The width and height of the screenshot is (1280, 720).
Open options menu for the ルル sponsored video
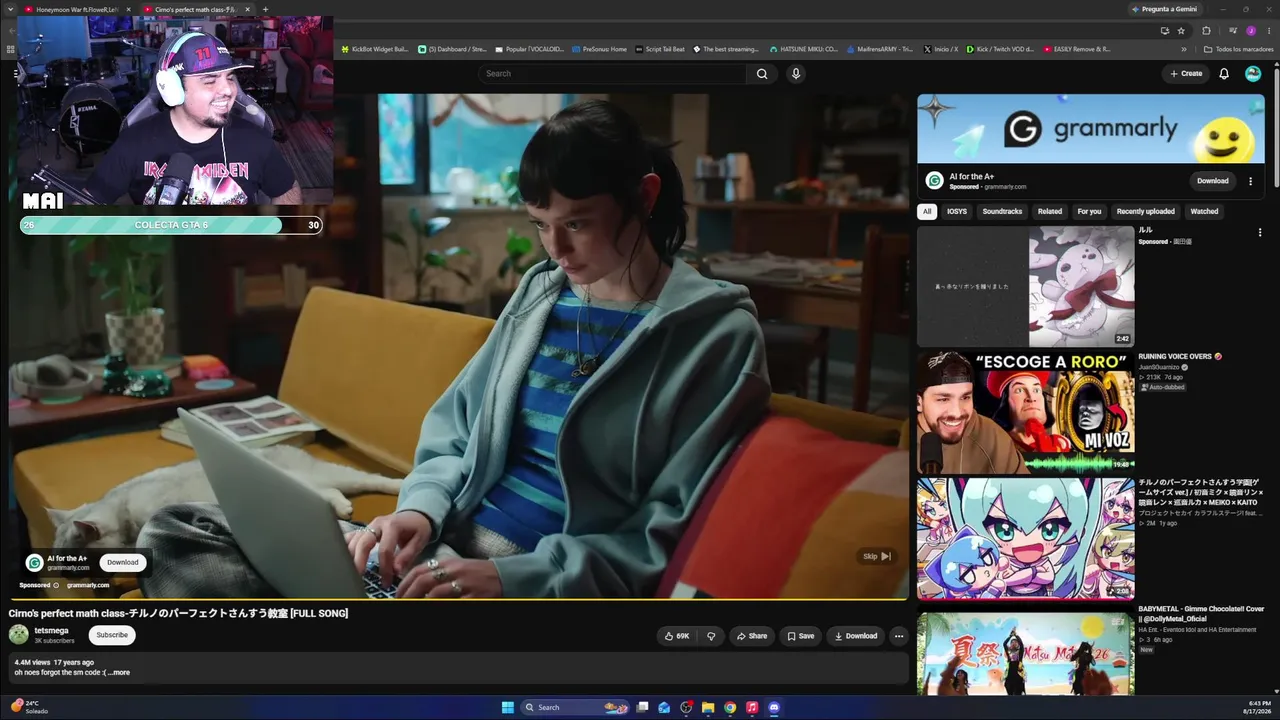tap(1260, 232)
